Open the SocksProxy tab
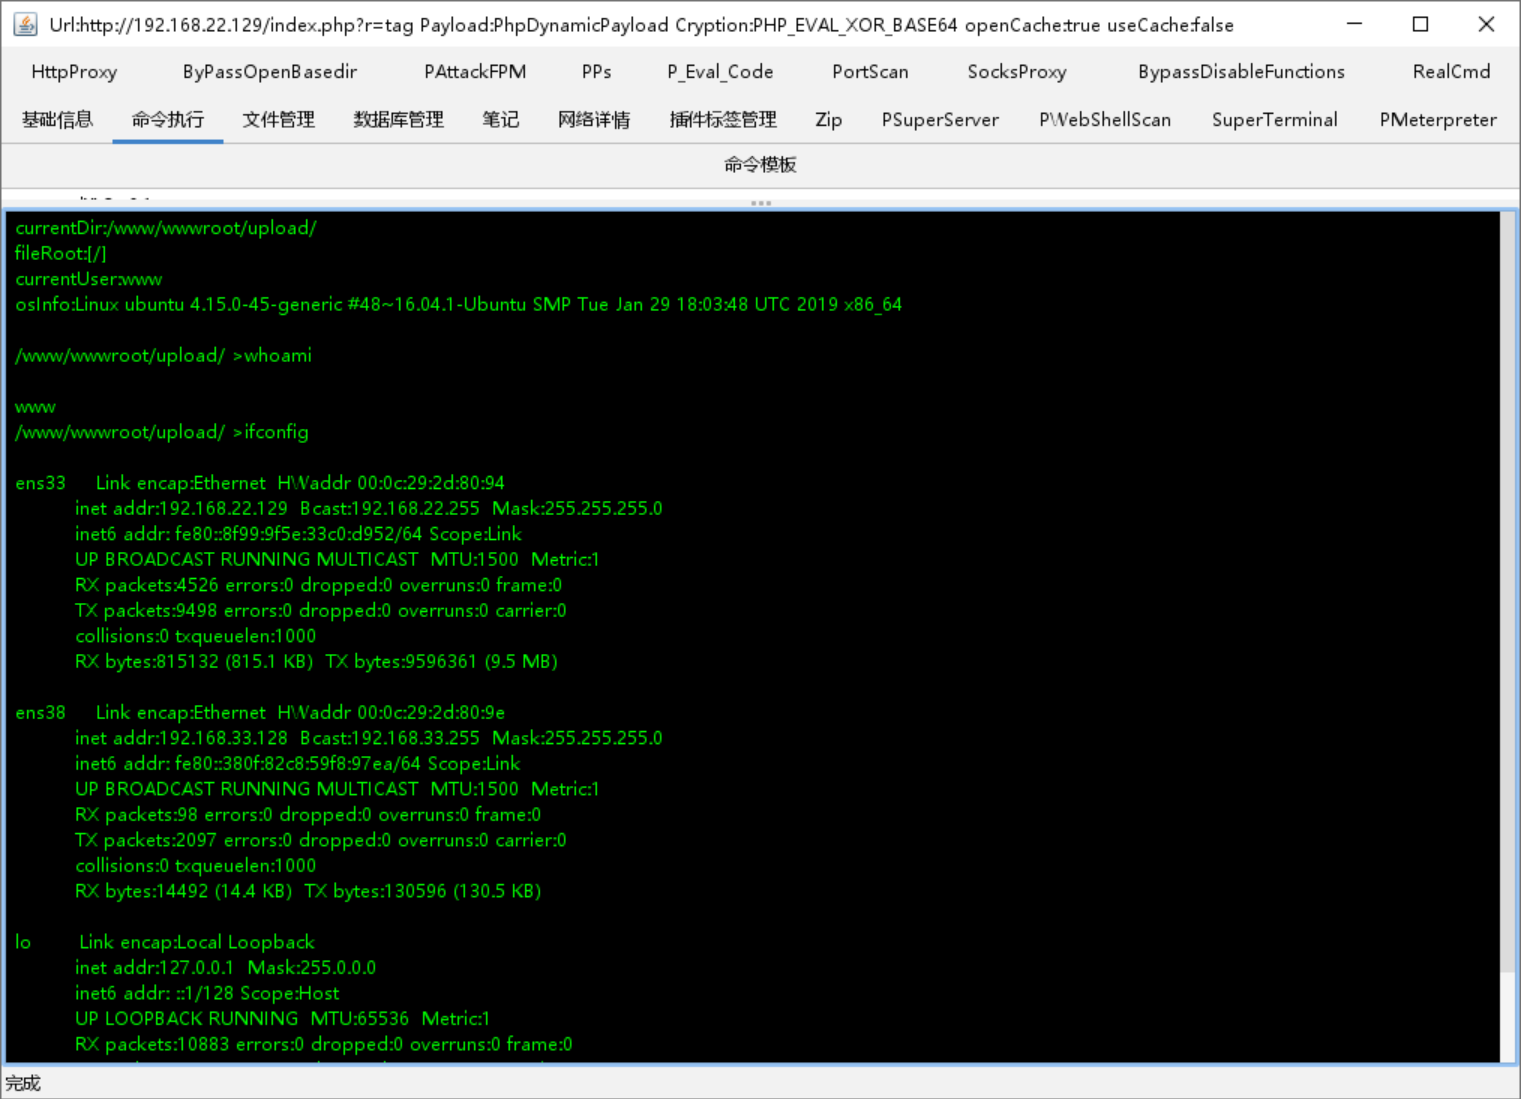The height and width of the screenshot is (1099, 1521). coord(1016,72)
